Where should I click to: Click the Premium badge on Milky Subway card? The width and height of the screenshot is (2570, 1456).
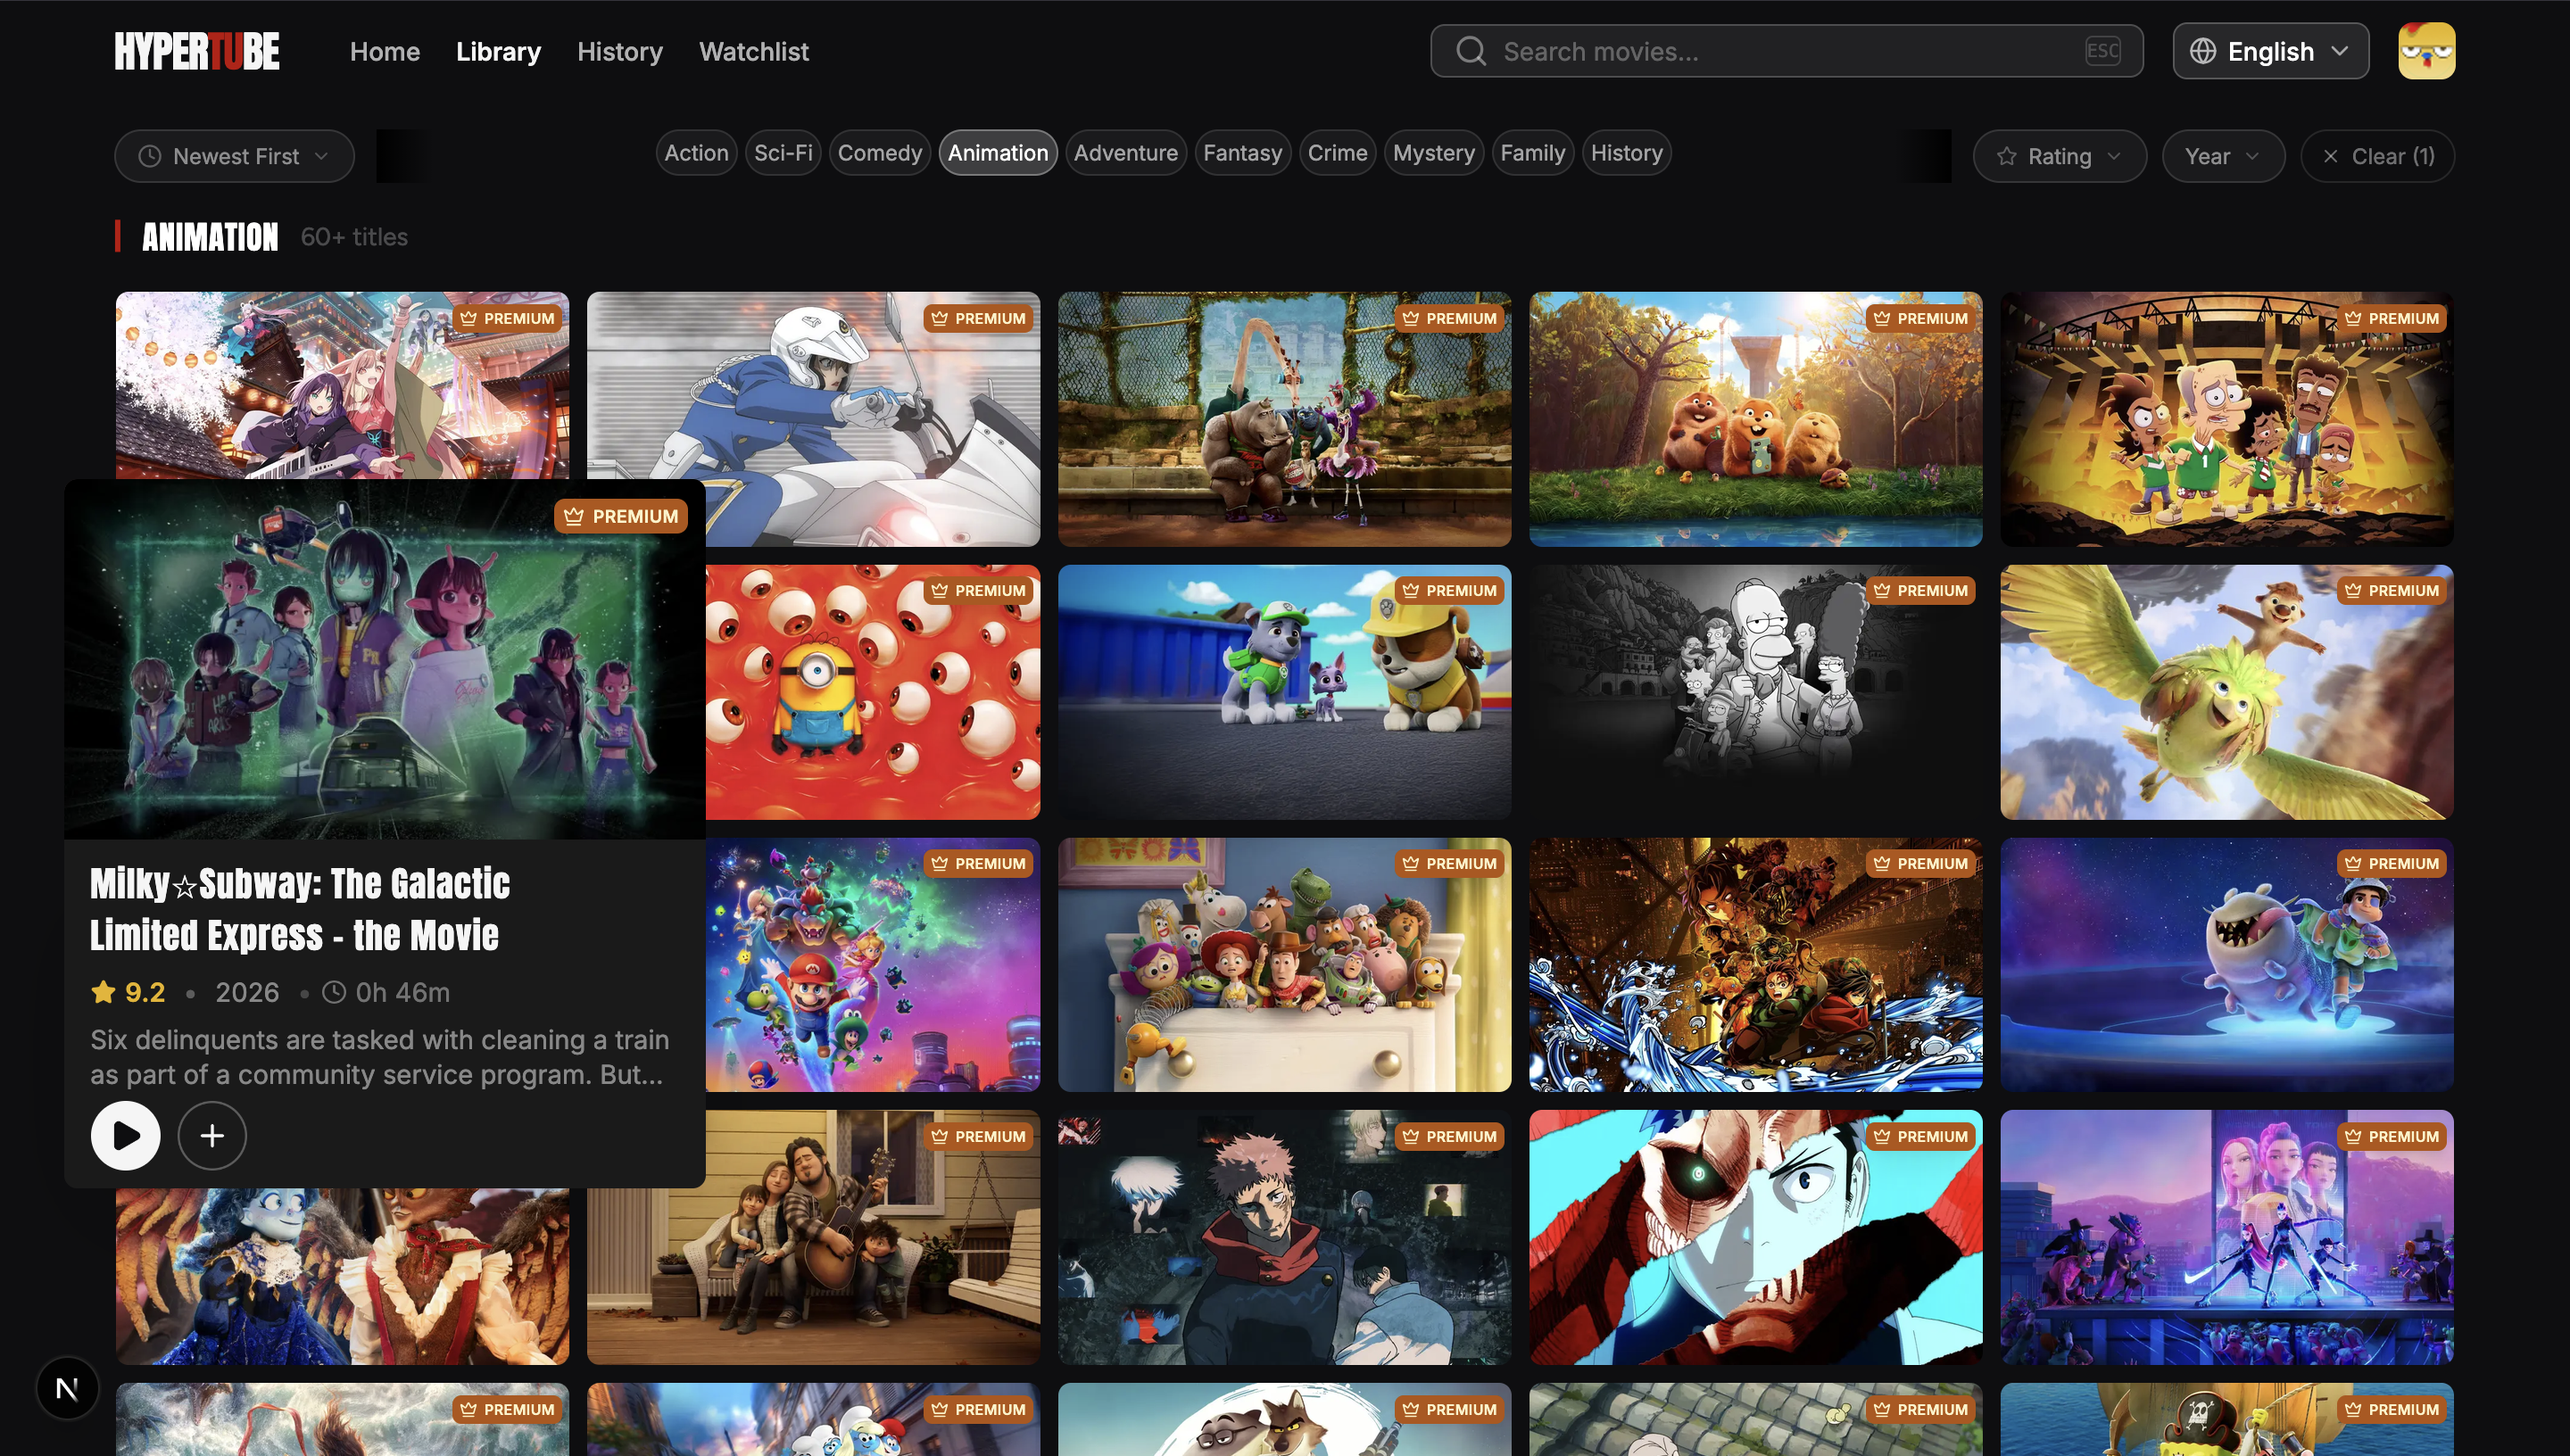(x=621, y=516)
